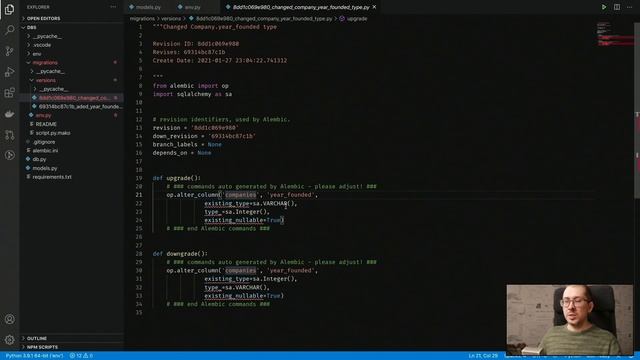The image size is (640, 360).
Task: Open models.py in explorer tree
Action: [x=44, y=168]
